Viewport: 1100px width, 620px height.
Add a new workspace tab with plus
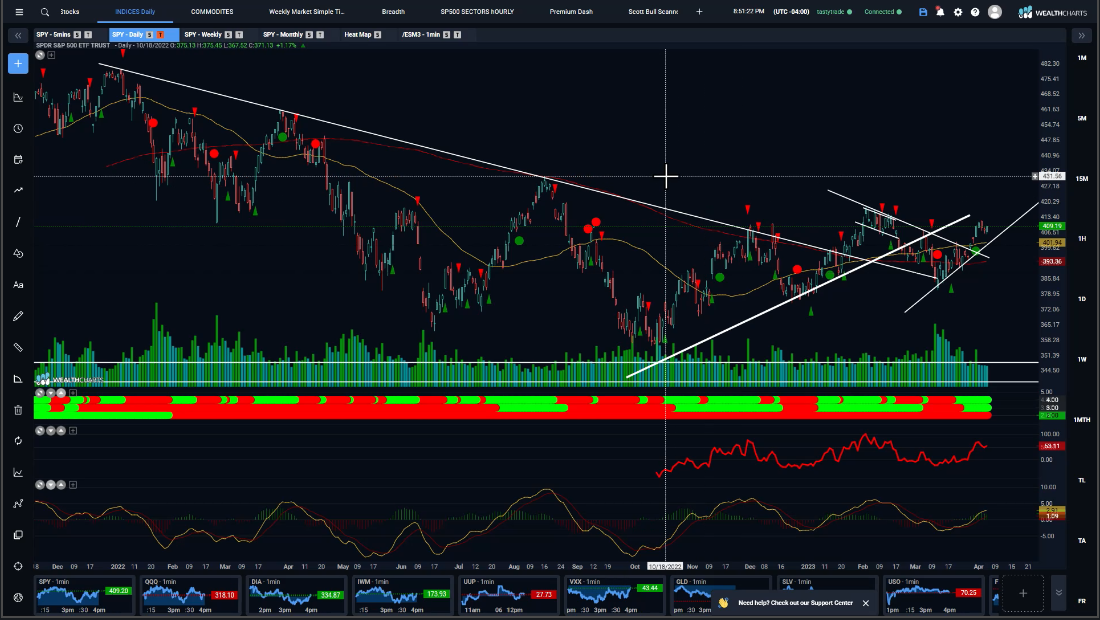(x=699, y=12)
